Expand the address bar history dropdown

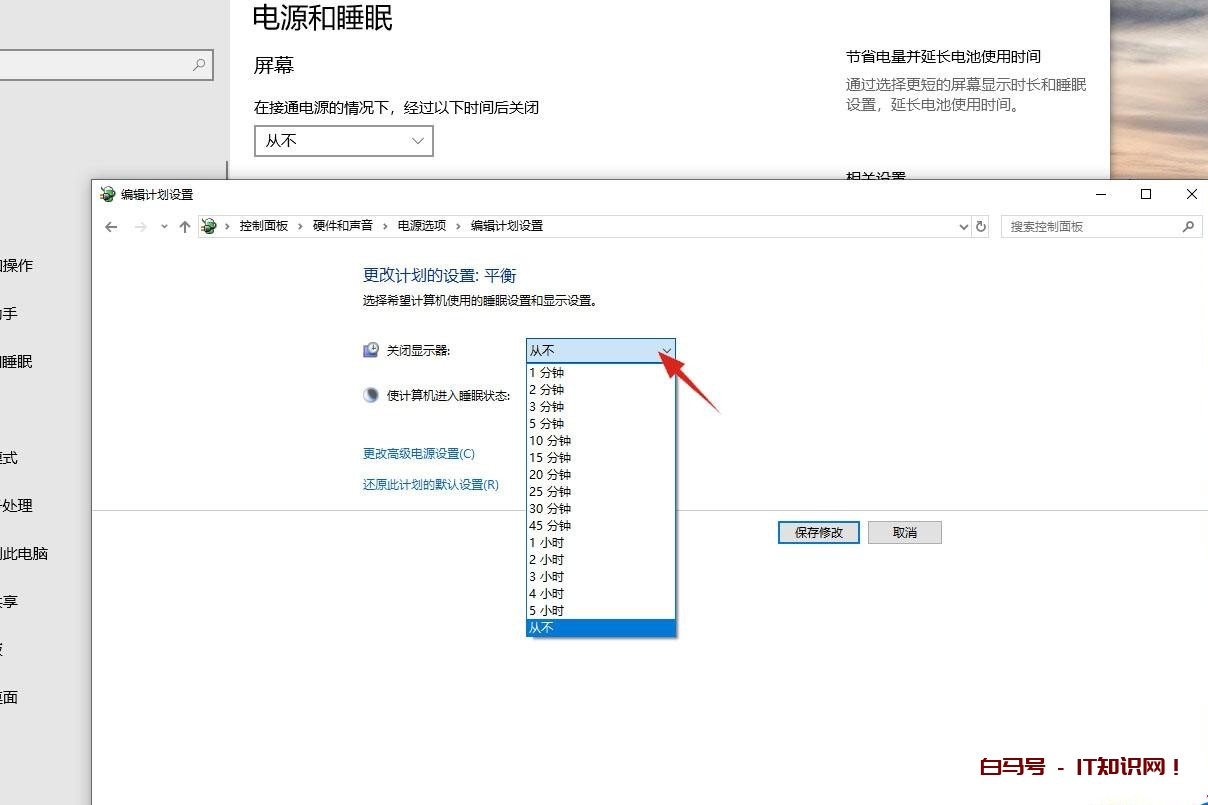(x=963, y=227)
